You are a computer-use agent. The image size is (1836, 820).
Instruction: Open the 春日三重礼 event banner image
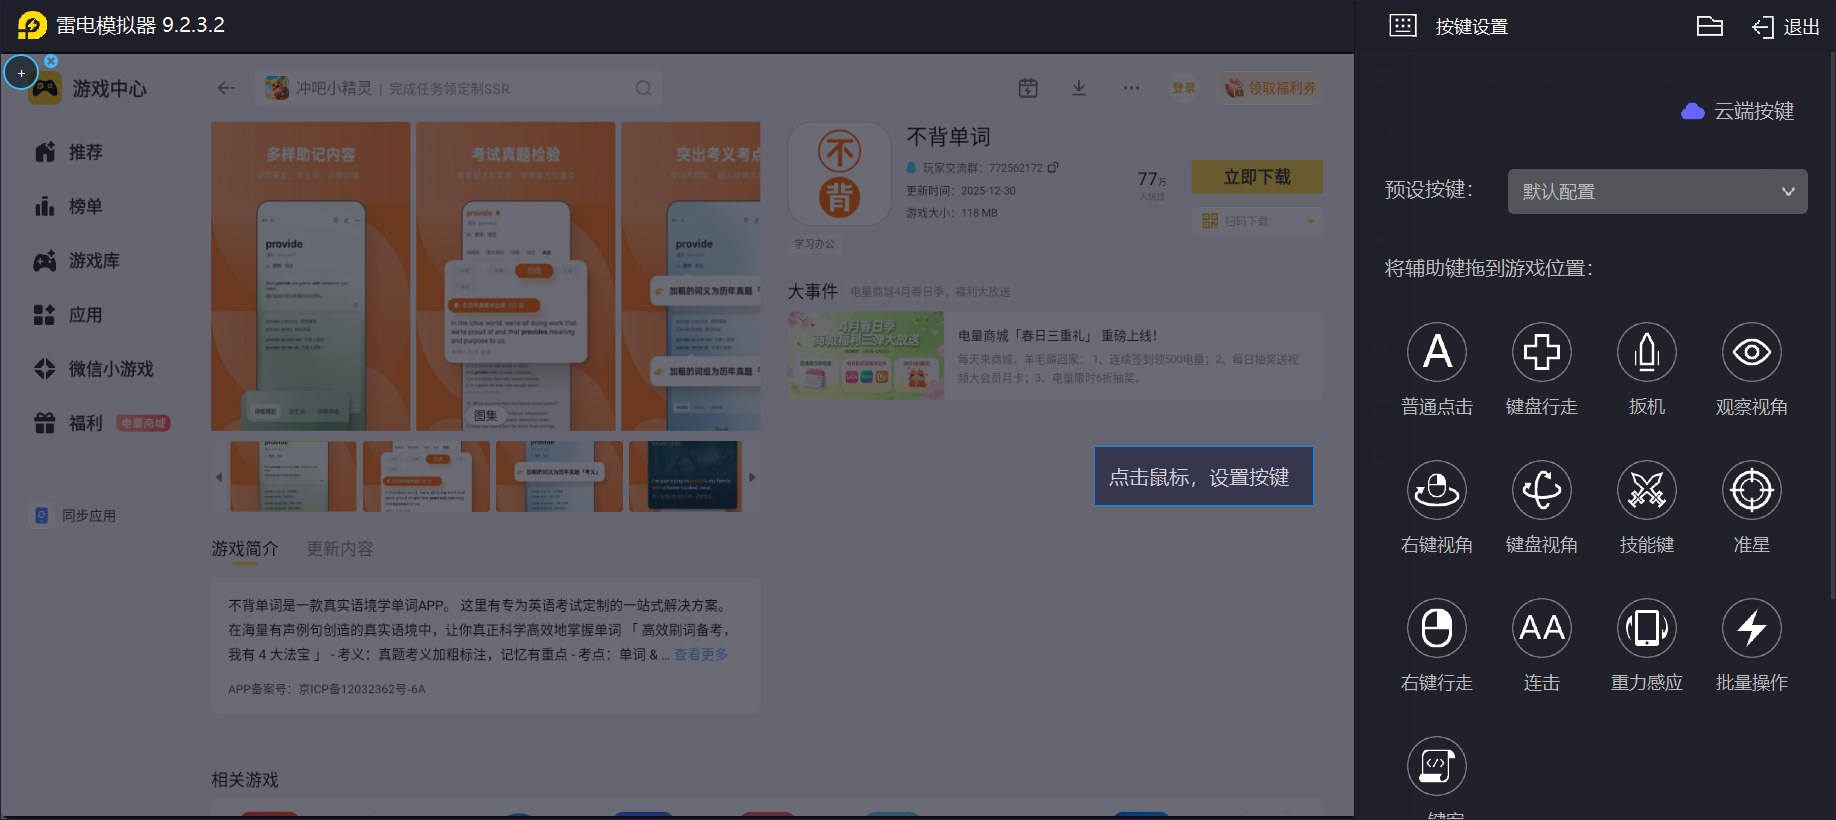pos(866,356)
